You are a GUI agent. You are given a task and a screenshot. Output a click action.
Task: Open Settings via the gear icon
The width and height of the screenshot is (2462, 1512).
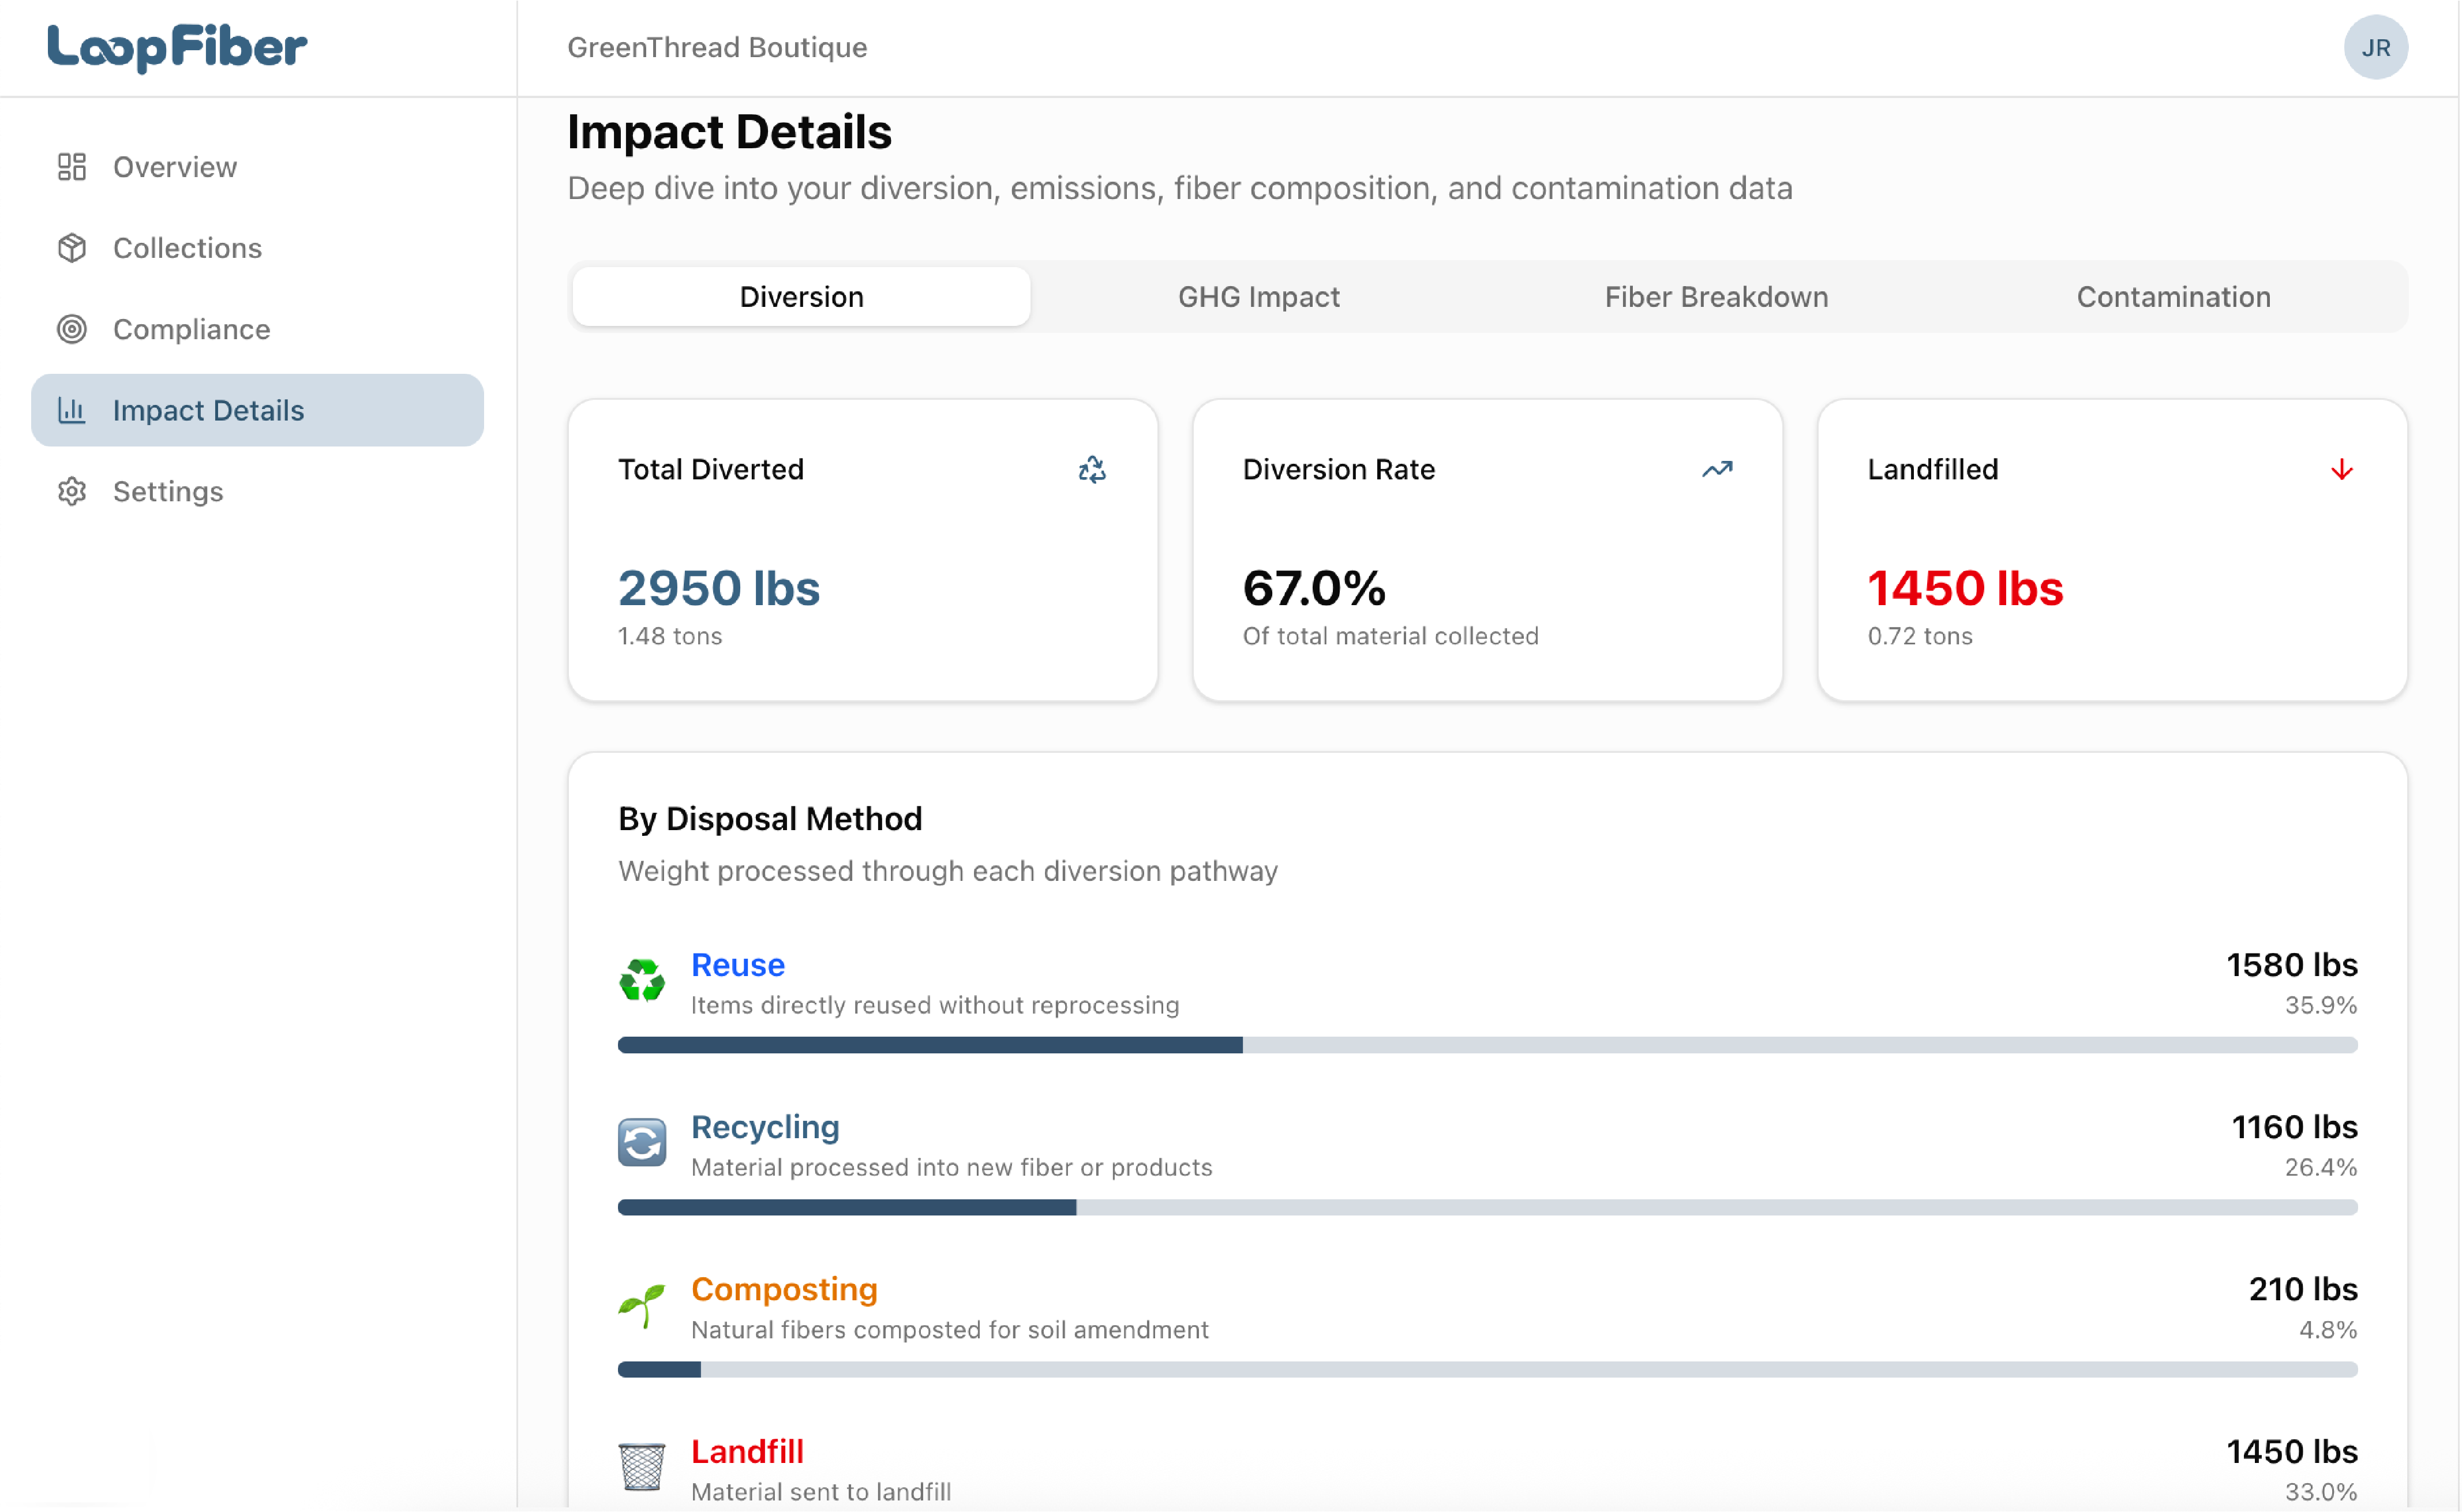point(71,491)
